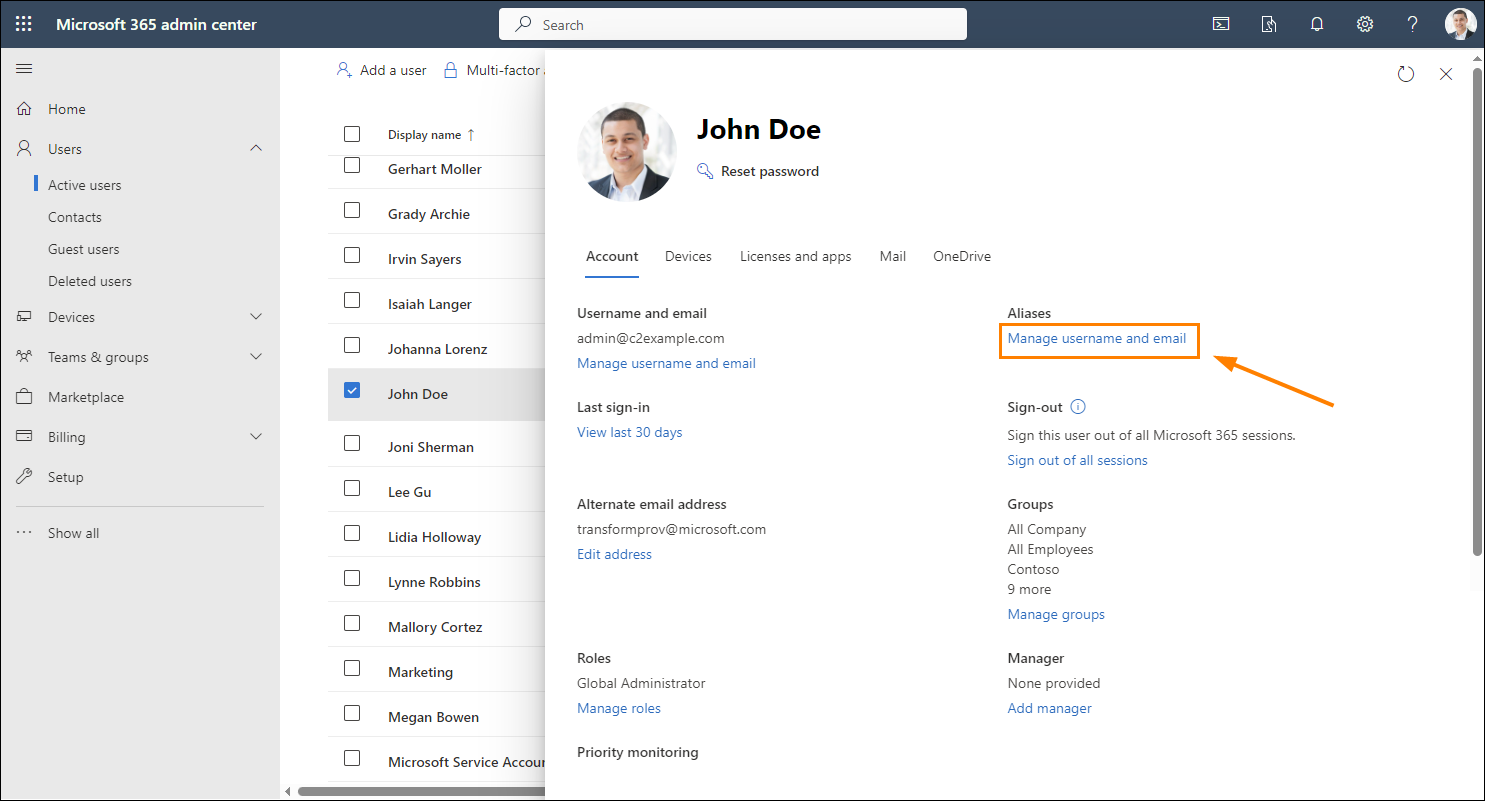The width and height of the screenshot is (1485, 801).
Task: Check the Grady Archie checkbox
Action: pos(352,210)
